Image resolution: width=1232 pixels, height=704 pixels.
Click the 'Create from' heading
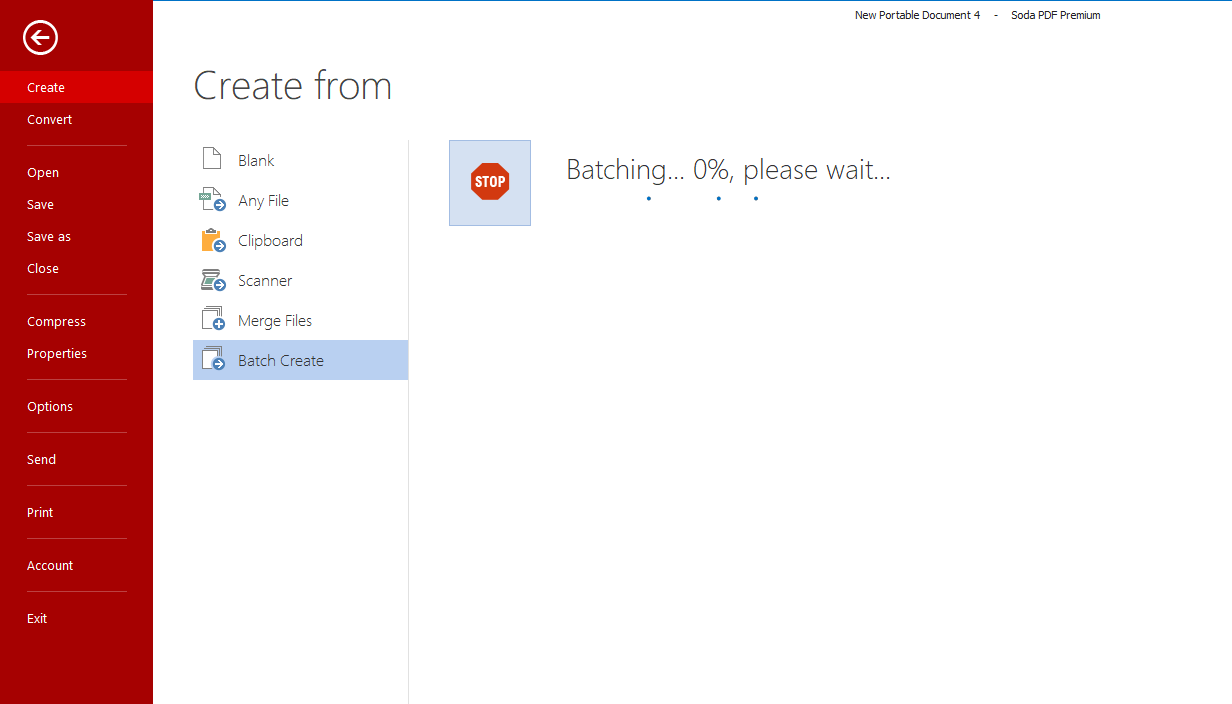[292, 86]
